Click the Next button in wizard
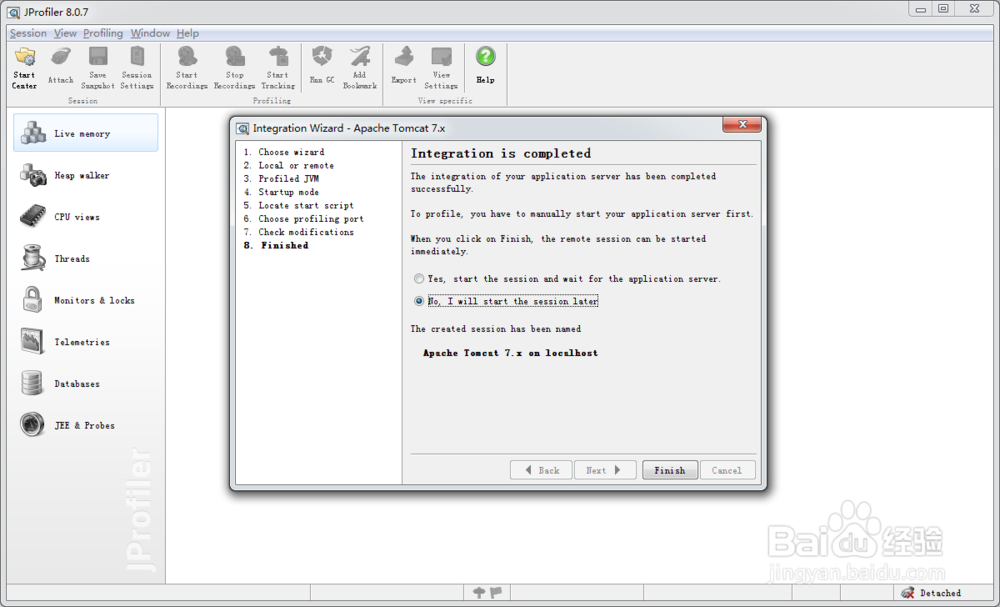This screenshot has height=607, width=1000. coord(605,470)
